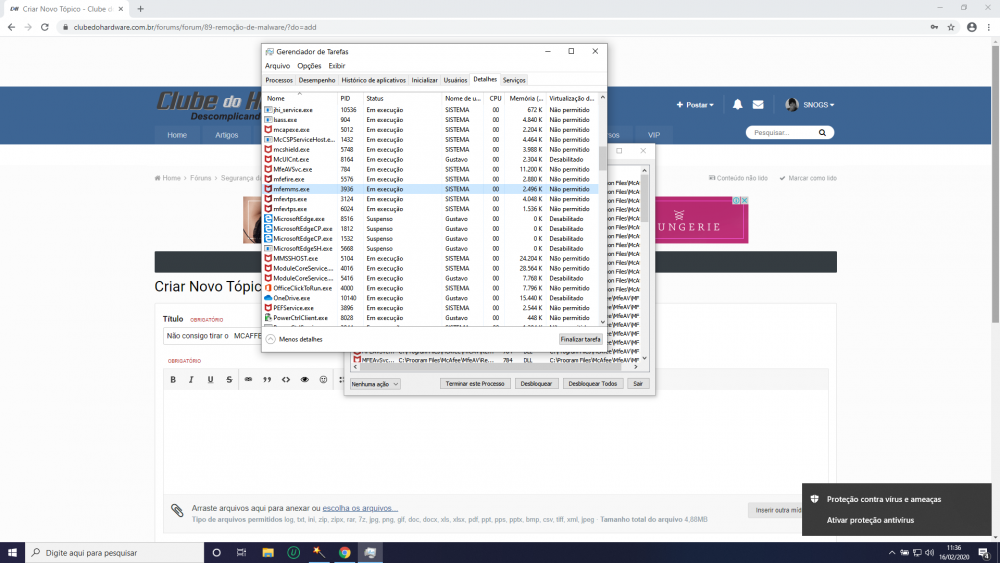Expand the Postar dropdown menu
This screenshot has height=563, width=1000.
[696, 104]
